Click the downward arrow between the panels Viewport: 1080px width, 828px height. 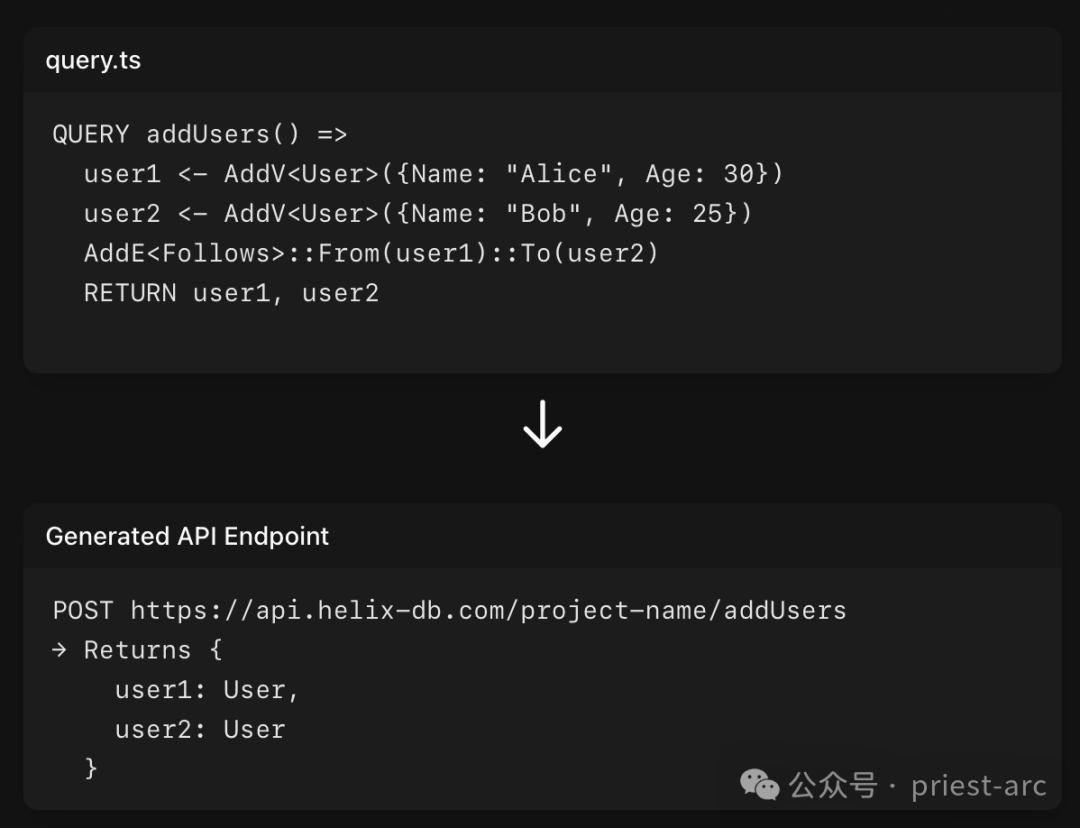[542, 425]
